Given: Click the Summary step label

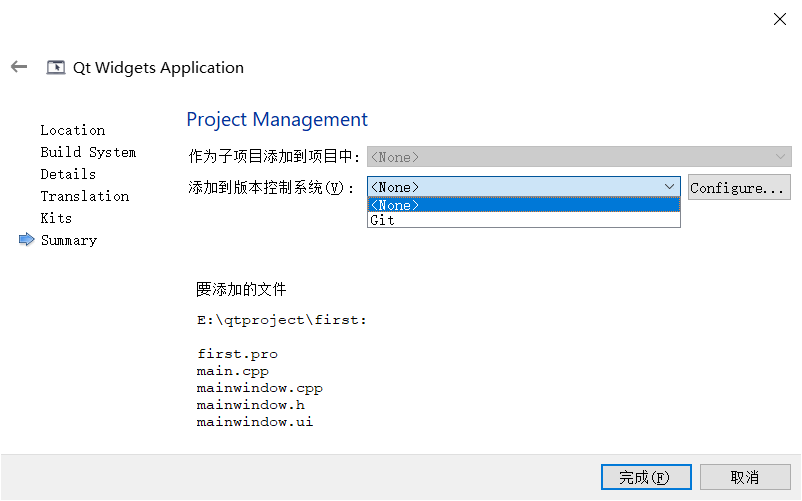Looking at the screenshot, I should [68, 240].
